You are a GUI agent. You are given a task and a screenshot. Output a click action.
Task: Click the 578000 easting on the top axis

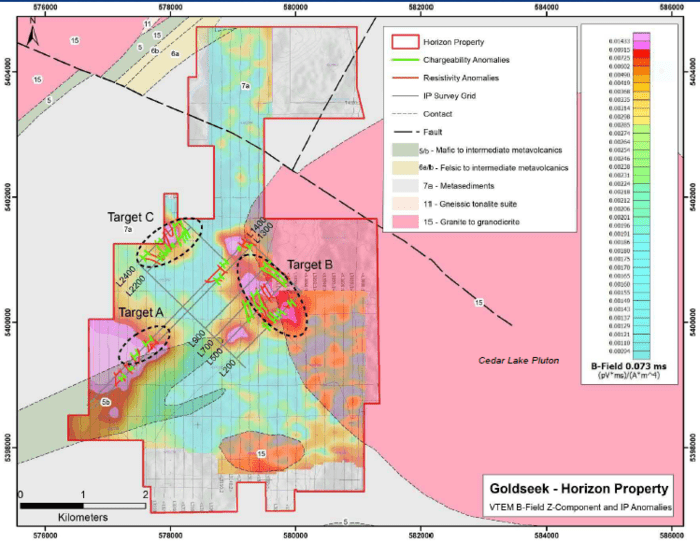pos(170,8)
